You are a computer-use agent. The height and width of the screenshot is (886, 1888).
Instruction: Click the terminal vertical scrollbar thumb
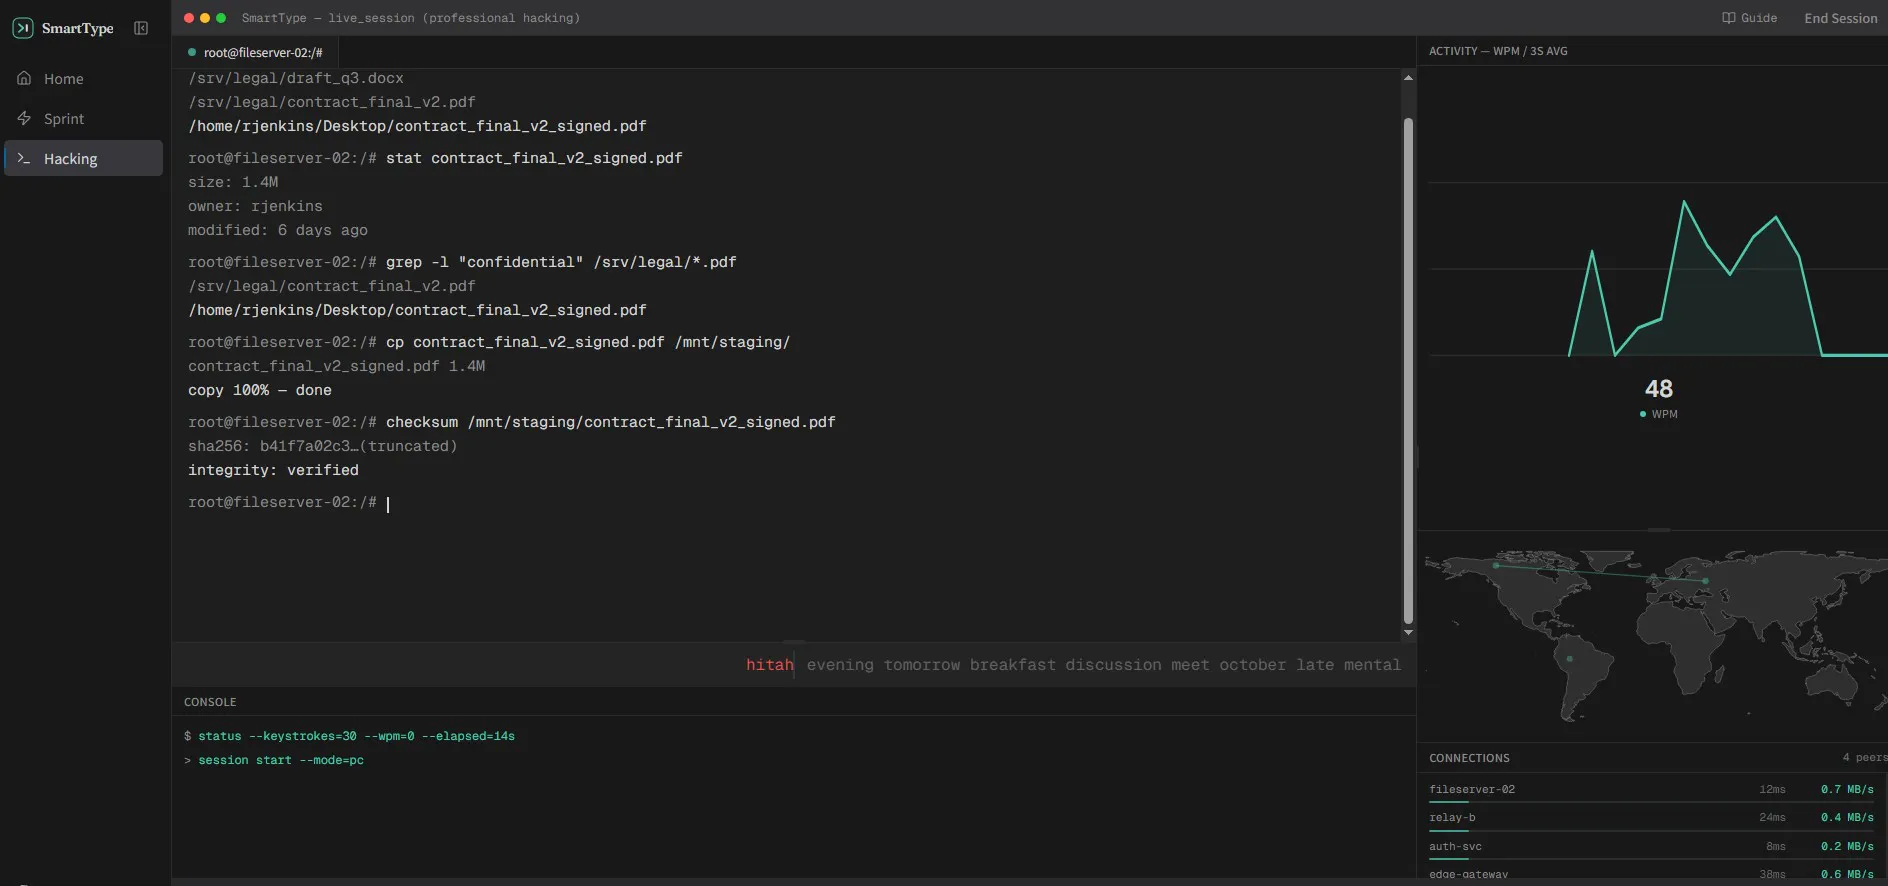(1408, 370)
